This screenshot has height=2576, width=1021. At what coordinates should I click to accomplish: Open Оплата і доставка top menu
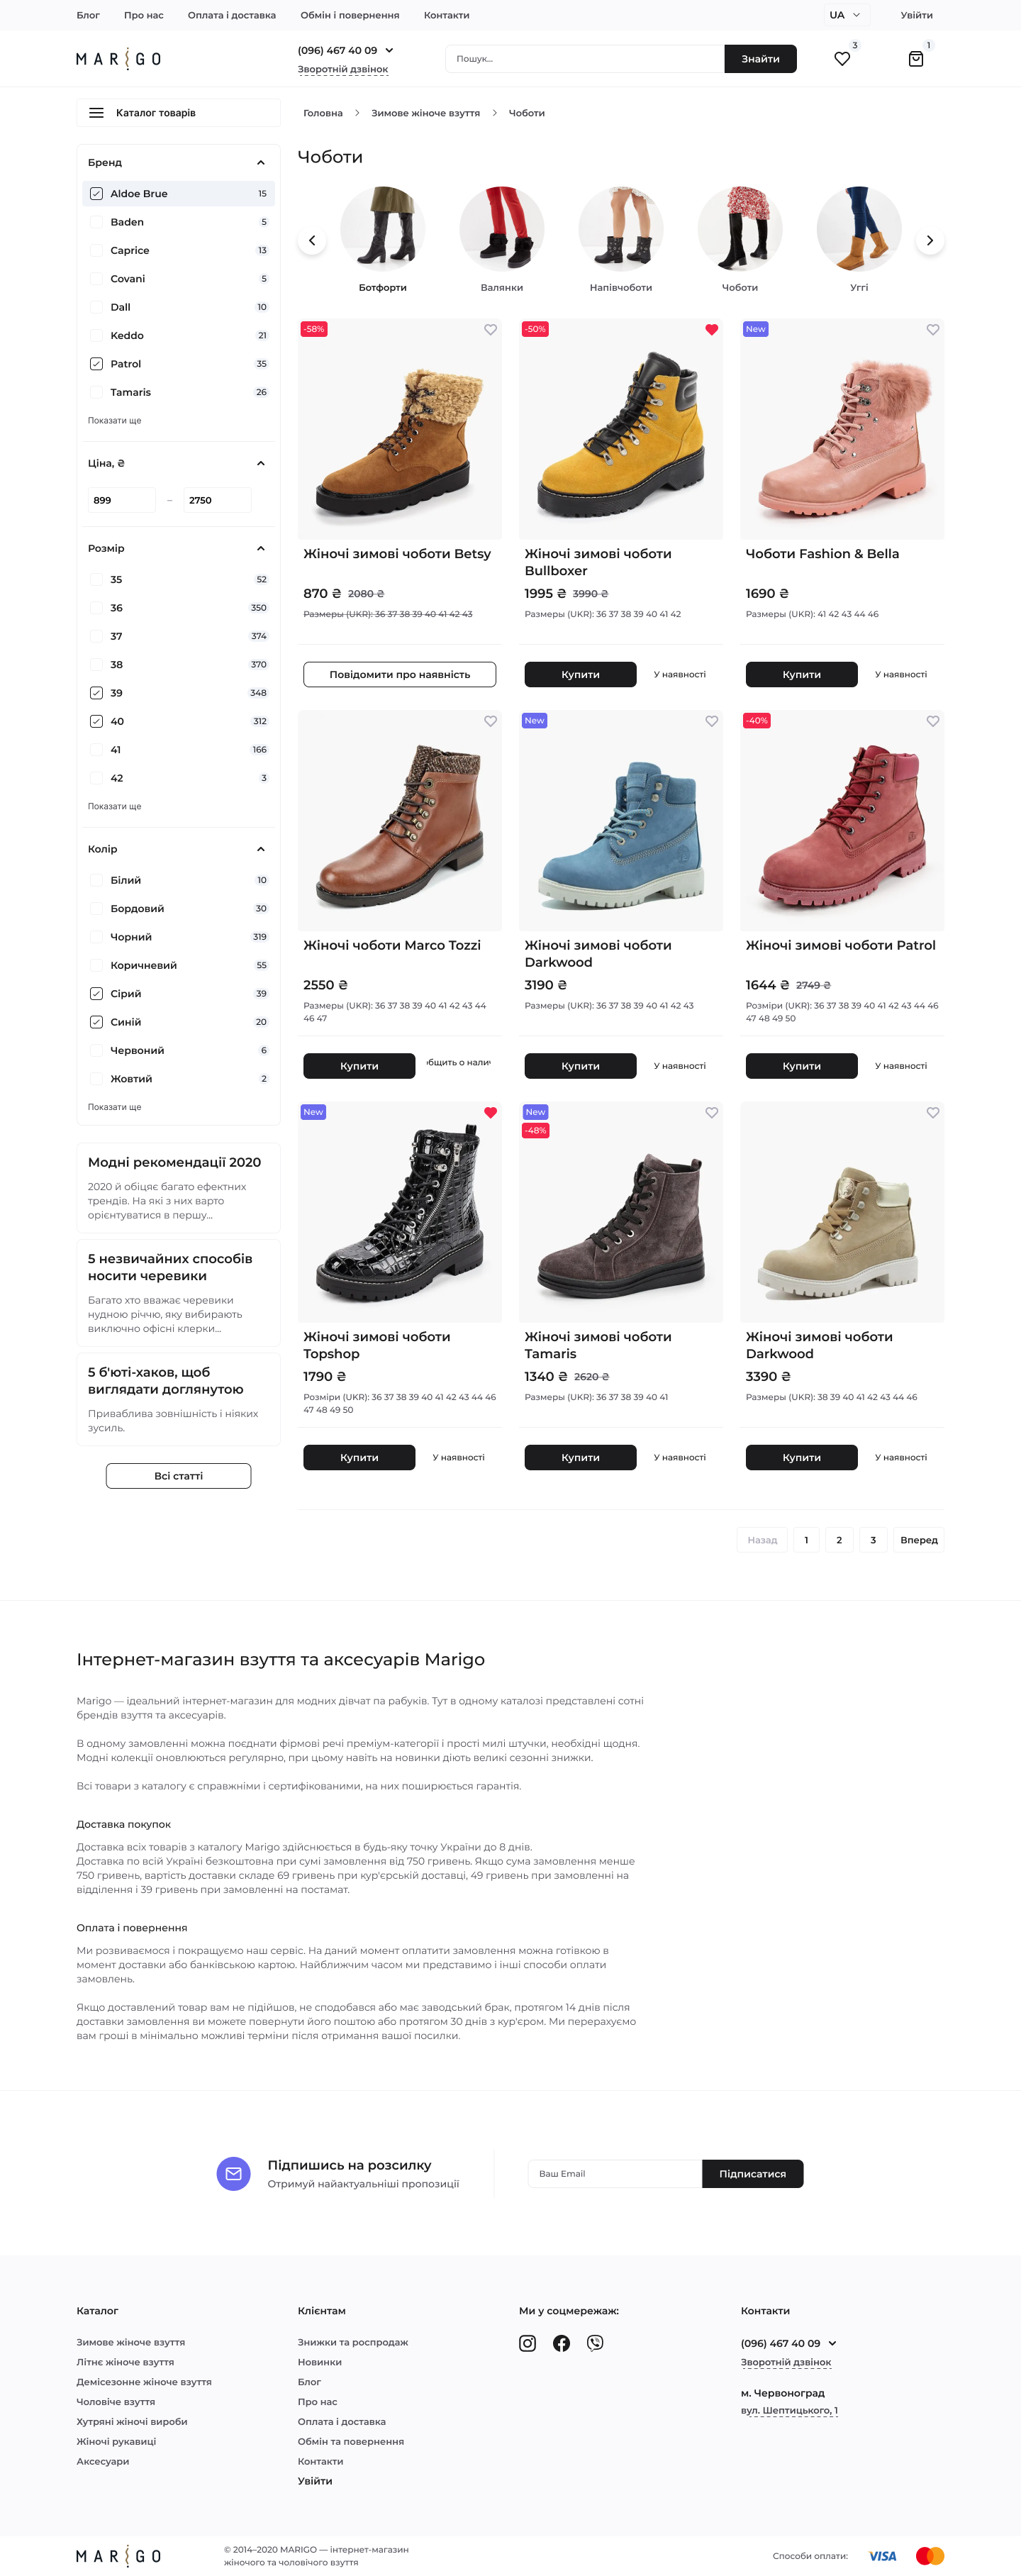232,15
